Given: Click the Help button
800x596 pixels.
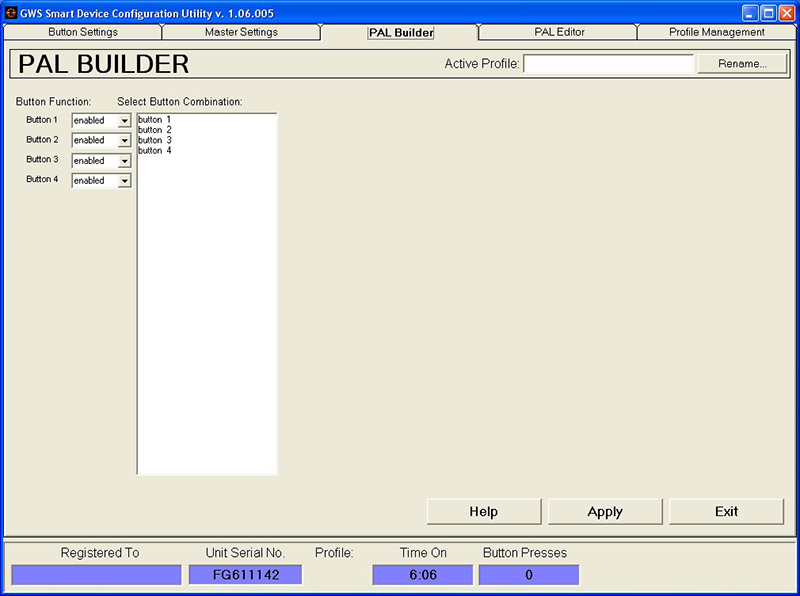Looking at the screenshot, I should [x=484, y=511].
